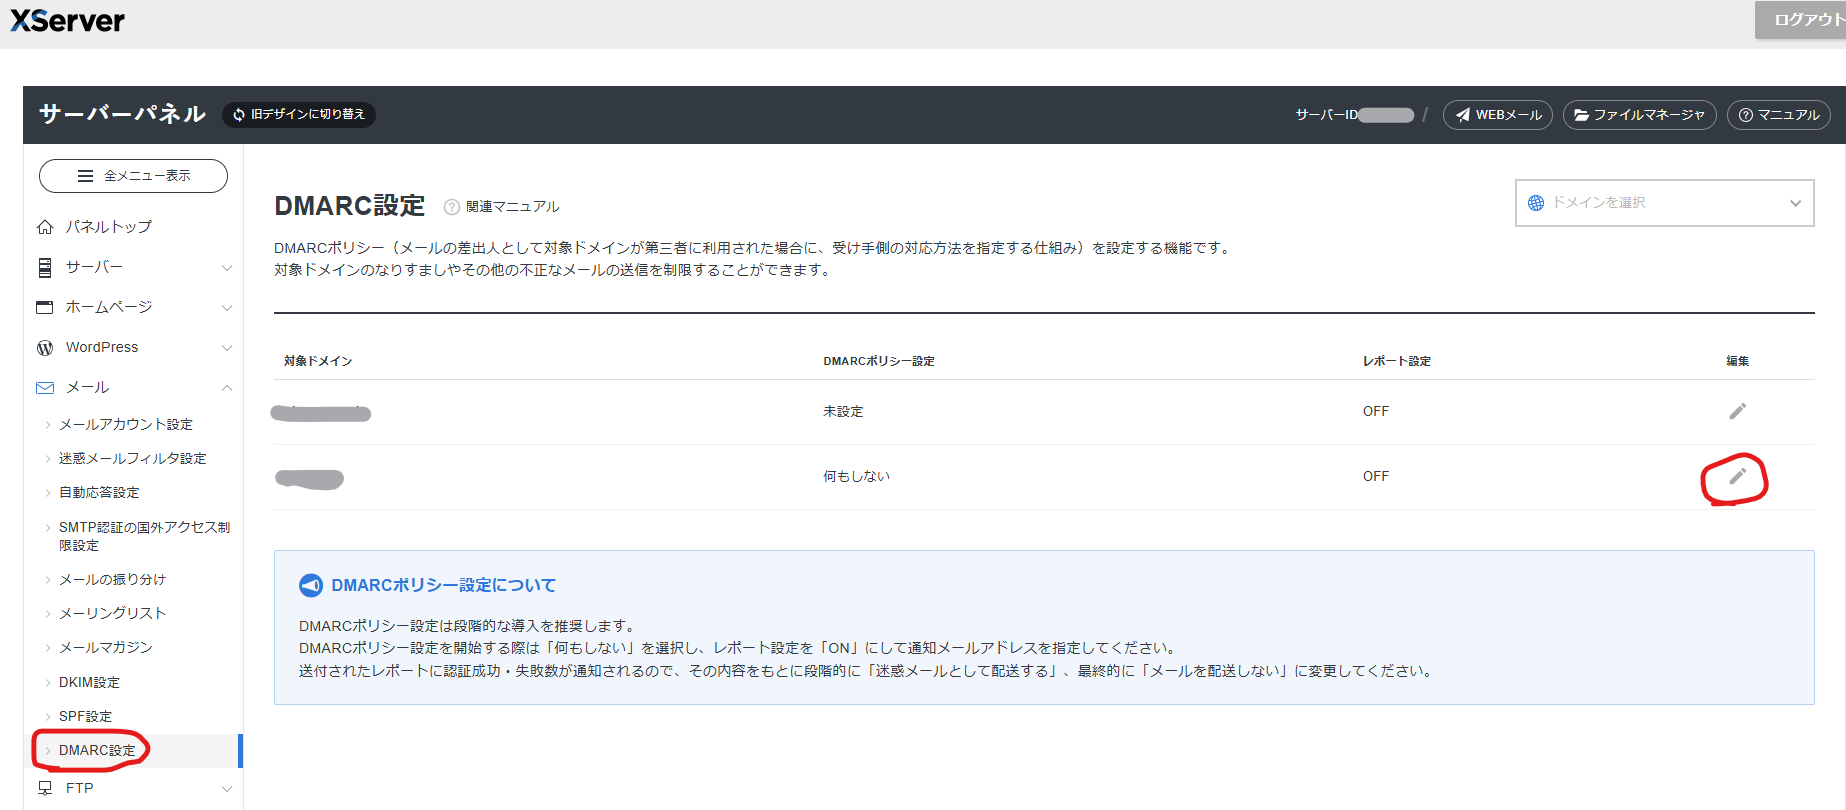Click the megaphone icon in DMARC info box

click(x=311, y=585)
